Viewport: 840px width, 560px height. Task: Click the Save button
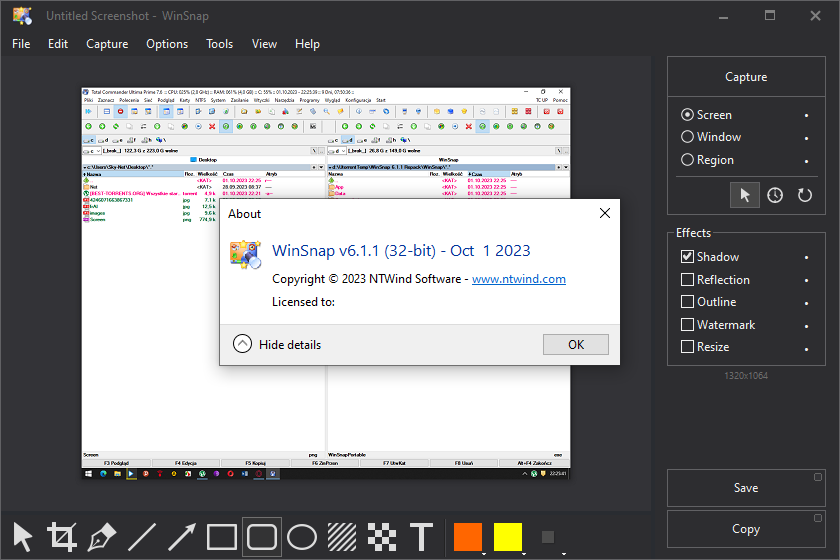pyautogui.click(x=746, y=488)
